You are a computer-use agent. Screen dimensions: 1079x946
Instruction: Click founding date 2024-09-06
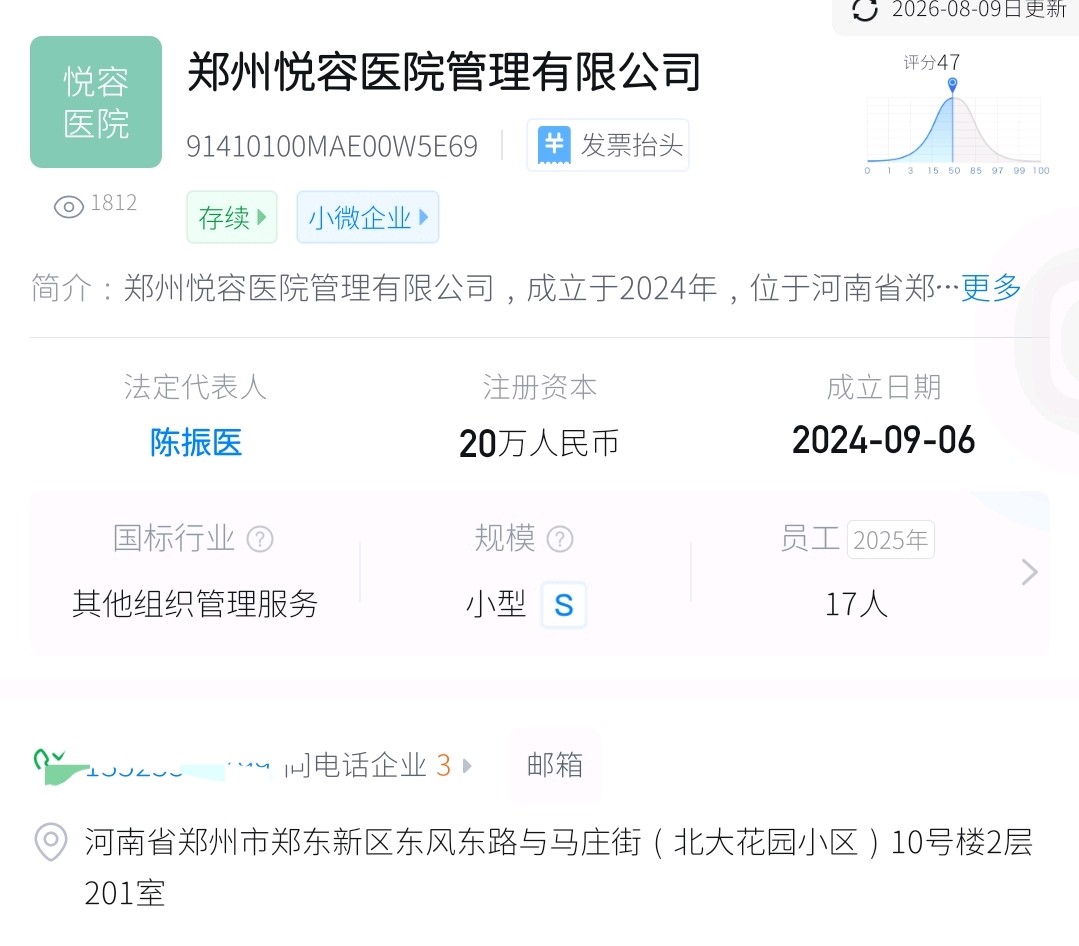pos(884,440)
